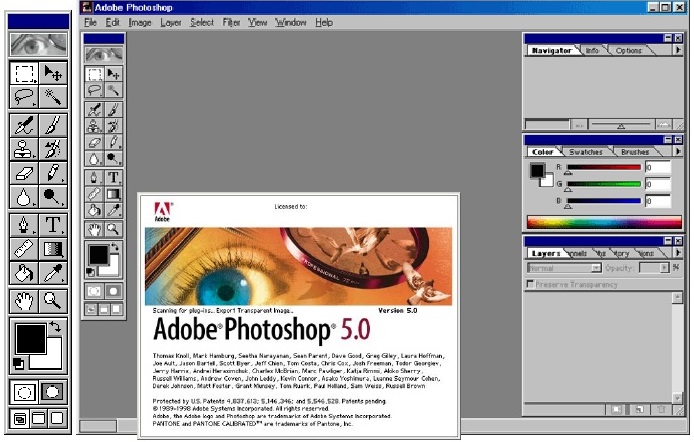Choose the Blur tool in the enlarged toolbox

coord(24,197)
